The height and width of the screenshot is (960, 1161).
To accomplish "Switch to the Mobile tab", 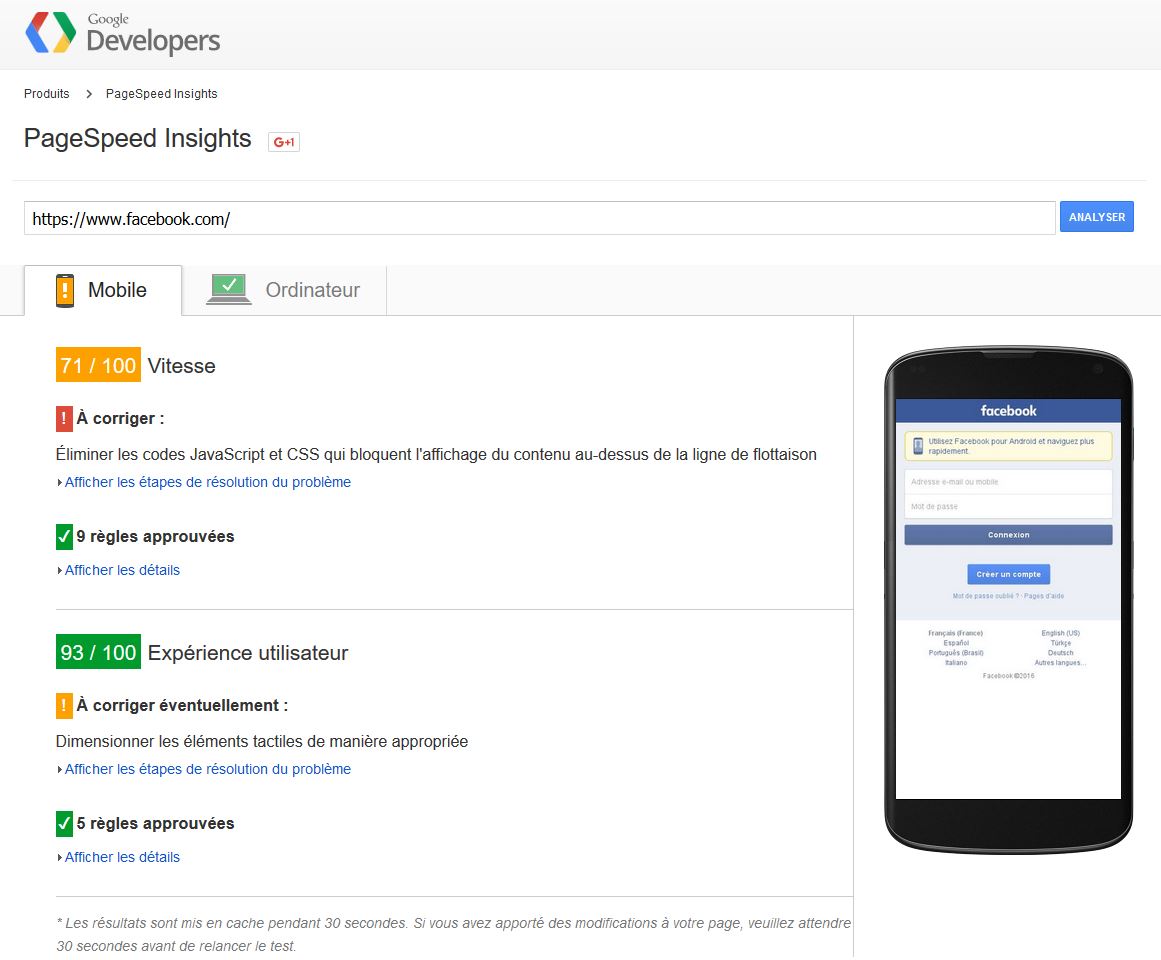I will click(x=103, y=290).
